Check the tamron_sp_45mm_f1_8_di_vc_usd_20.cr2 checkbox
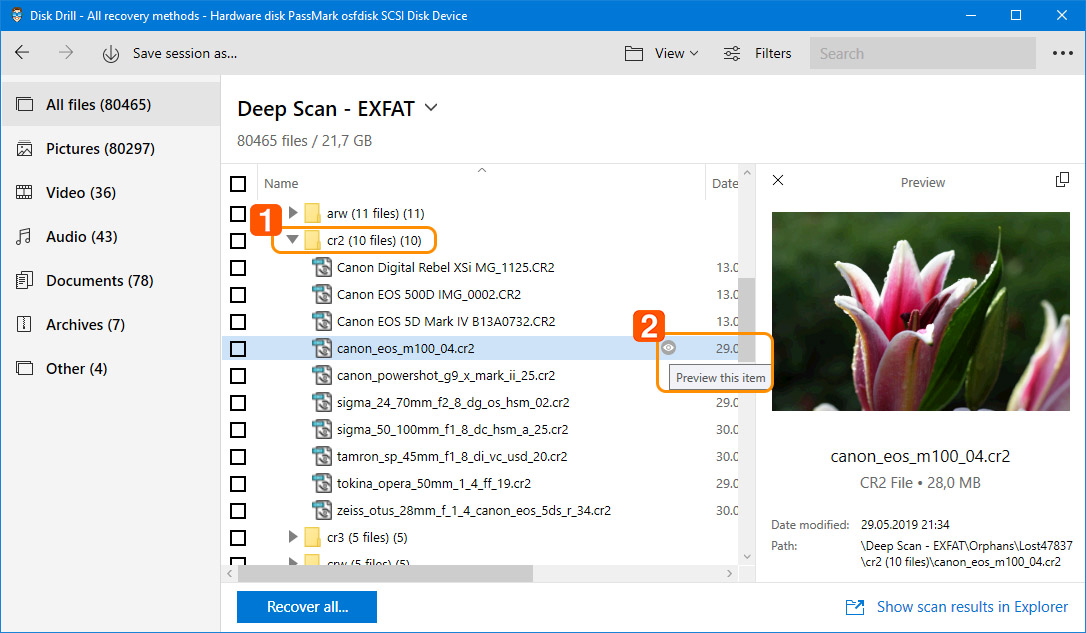This screenshot has width=1086, height=633. point(238,456)
